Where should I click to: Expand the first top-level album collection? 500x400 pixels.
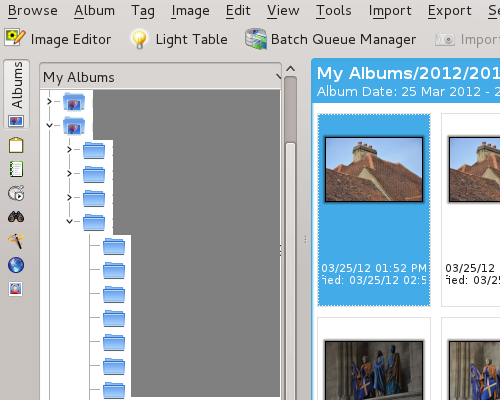coord(49,101)
